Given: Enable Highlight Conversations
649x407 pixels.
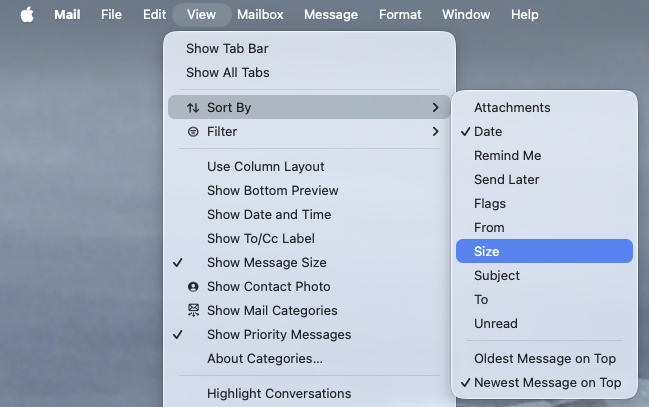Looking at the screenshot, I should click(x=278, y=394).
